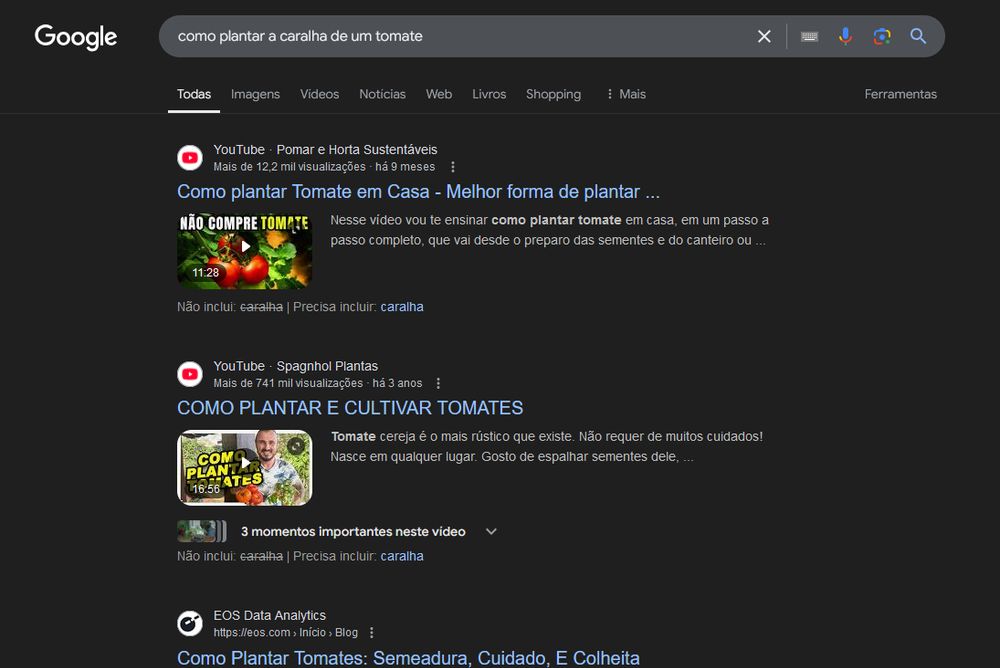Start voice search with the microphone icon
The width and height of the screenshot is (1000, 668).
coord(845,36)
